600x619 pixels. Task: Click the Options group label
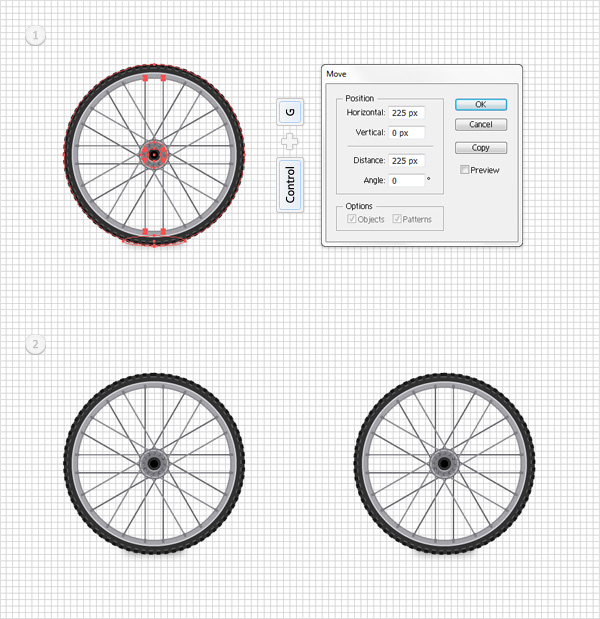(x=359, y=206)
